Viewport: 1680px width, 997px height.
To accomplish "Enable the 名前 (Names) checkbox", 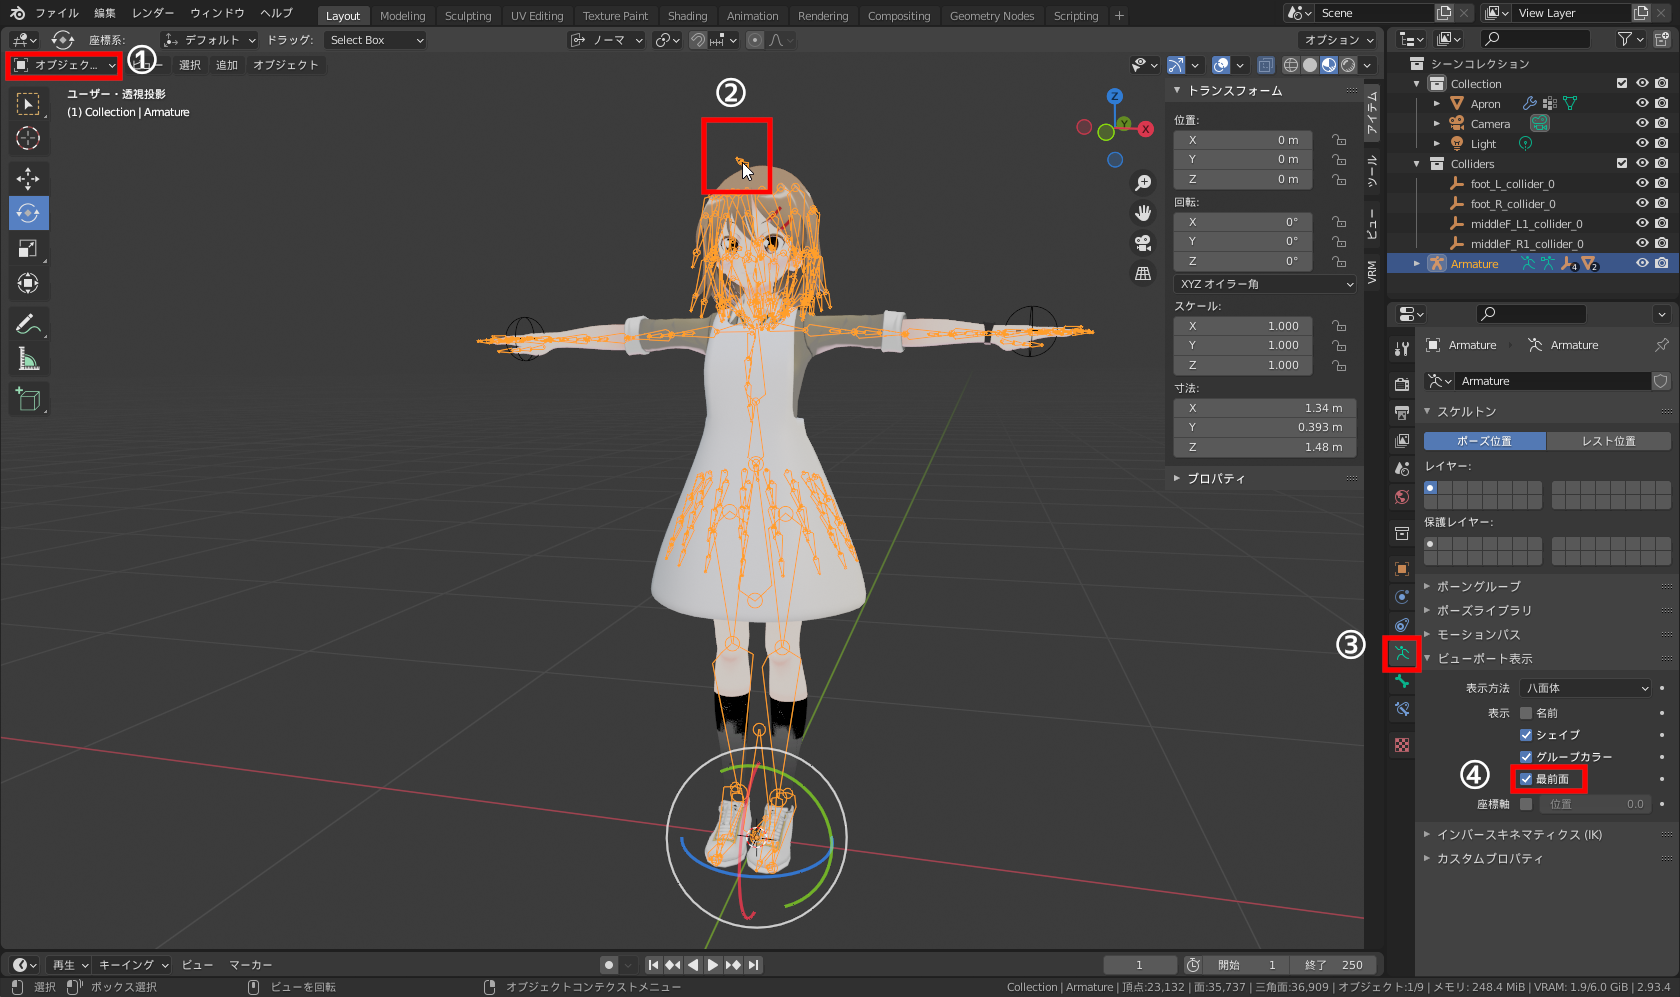I will coord(1526,713).
